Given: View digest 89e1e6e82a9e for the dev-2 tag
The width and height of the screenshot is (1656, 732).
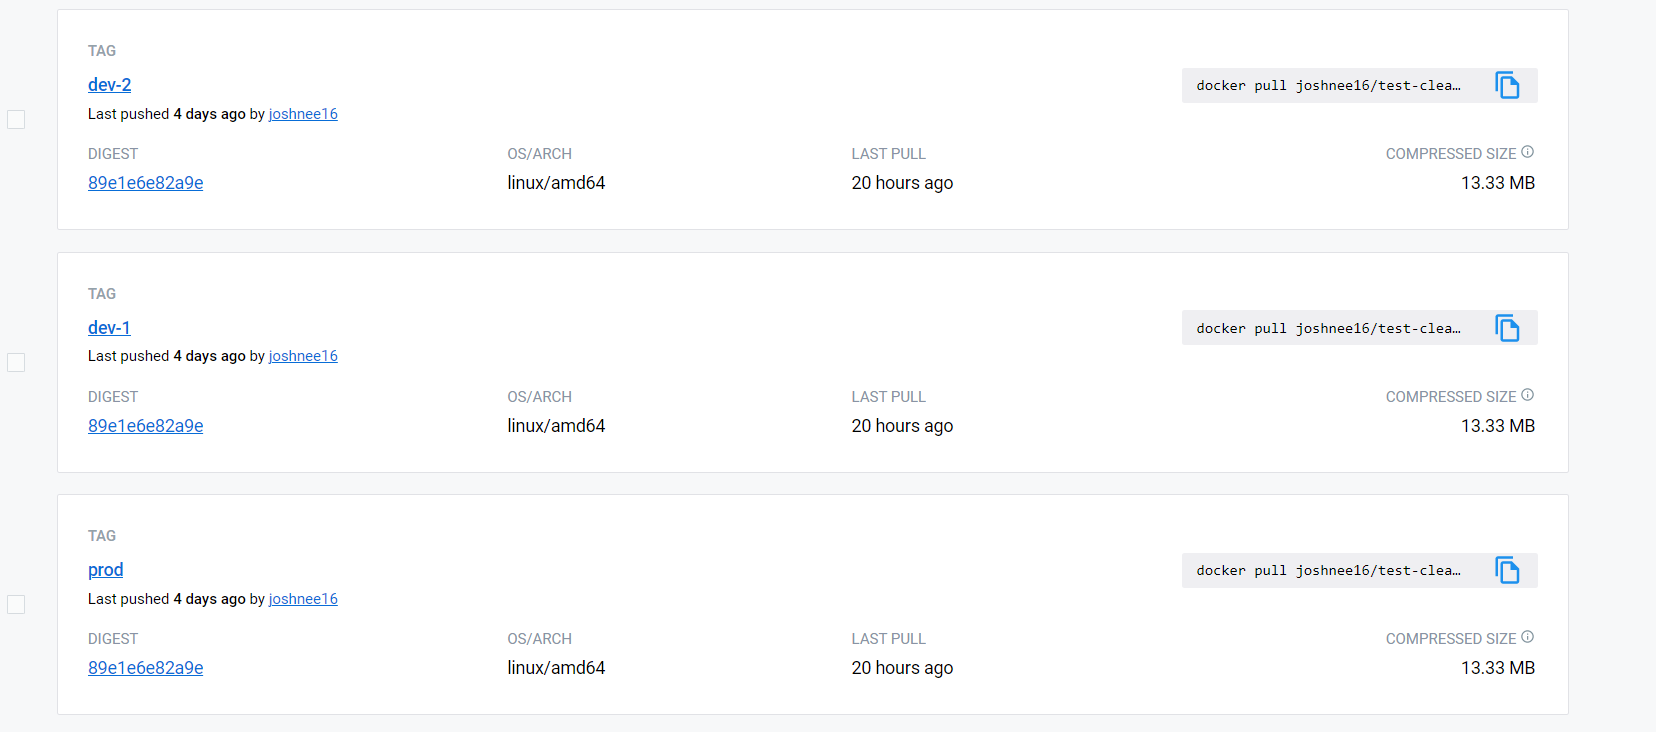Looking at the screenshot, I should point(145,182).
